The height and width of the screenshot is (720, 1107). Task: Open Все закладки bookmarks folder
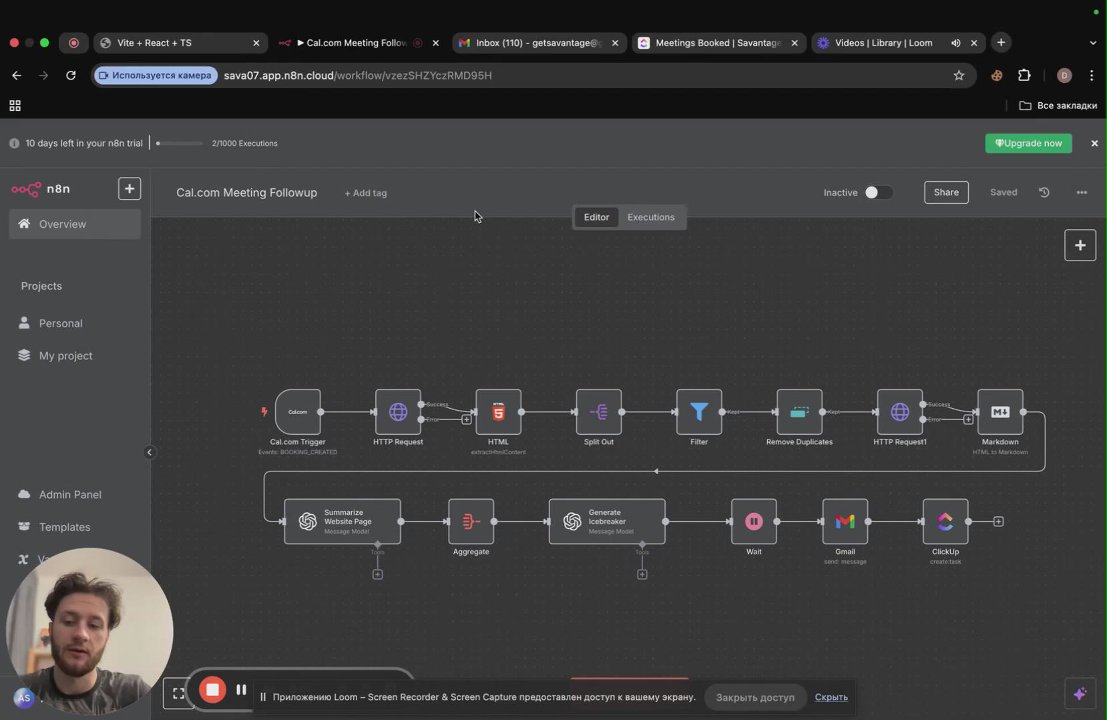pos(1058,106)
